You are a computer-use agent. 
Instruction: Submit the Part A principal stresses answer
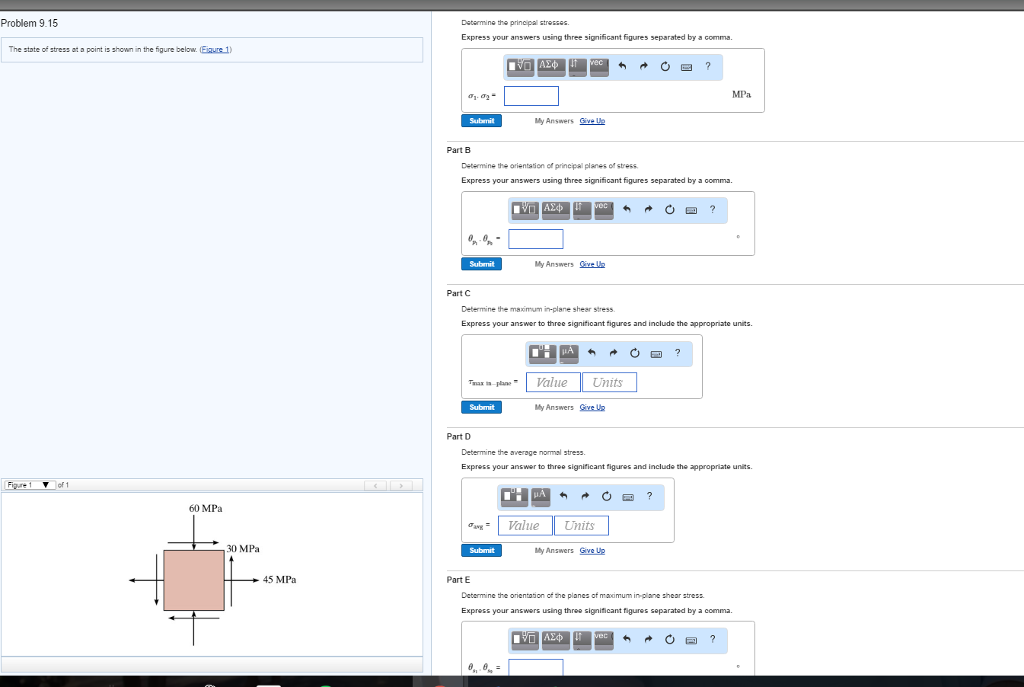(x=481, y=121)
